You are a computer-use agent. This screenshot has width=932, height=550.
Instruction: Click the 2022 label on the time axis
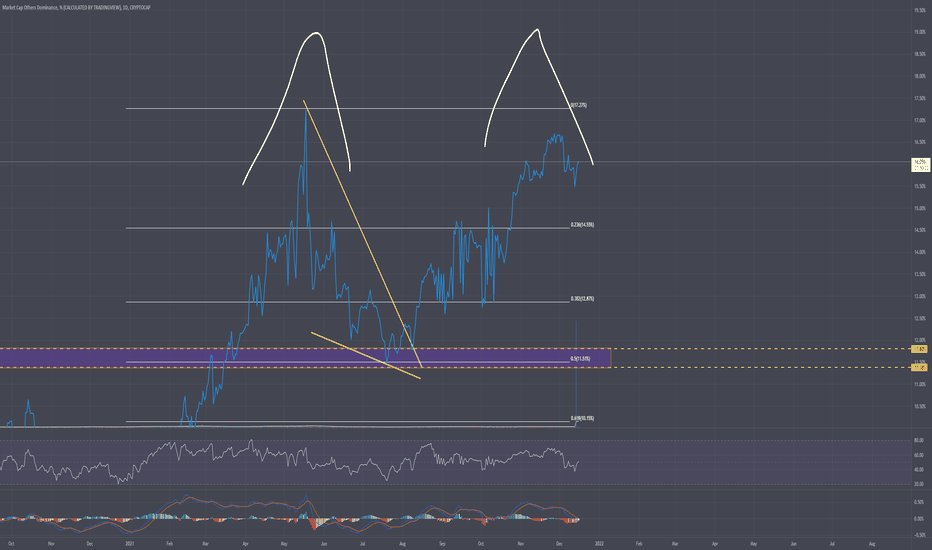(599, 543)
